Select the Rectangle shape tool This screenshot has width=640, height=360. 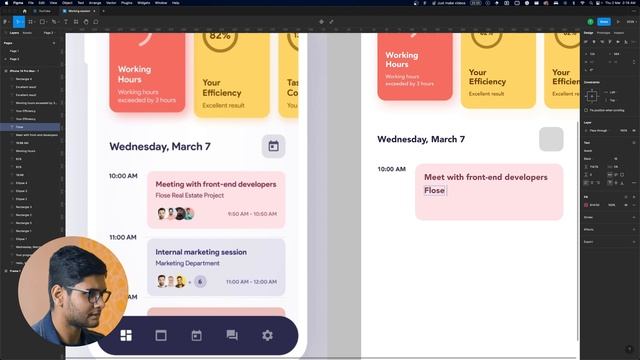pos(42,22)
